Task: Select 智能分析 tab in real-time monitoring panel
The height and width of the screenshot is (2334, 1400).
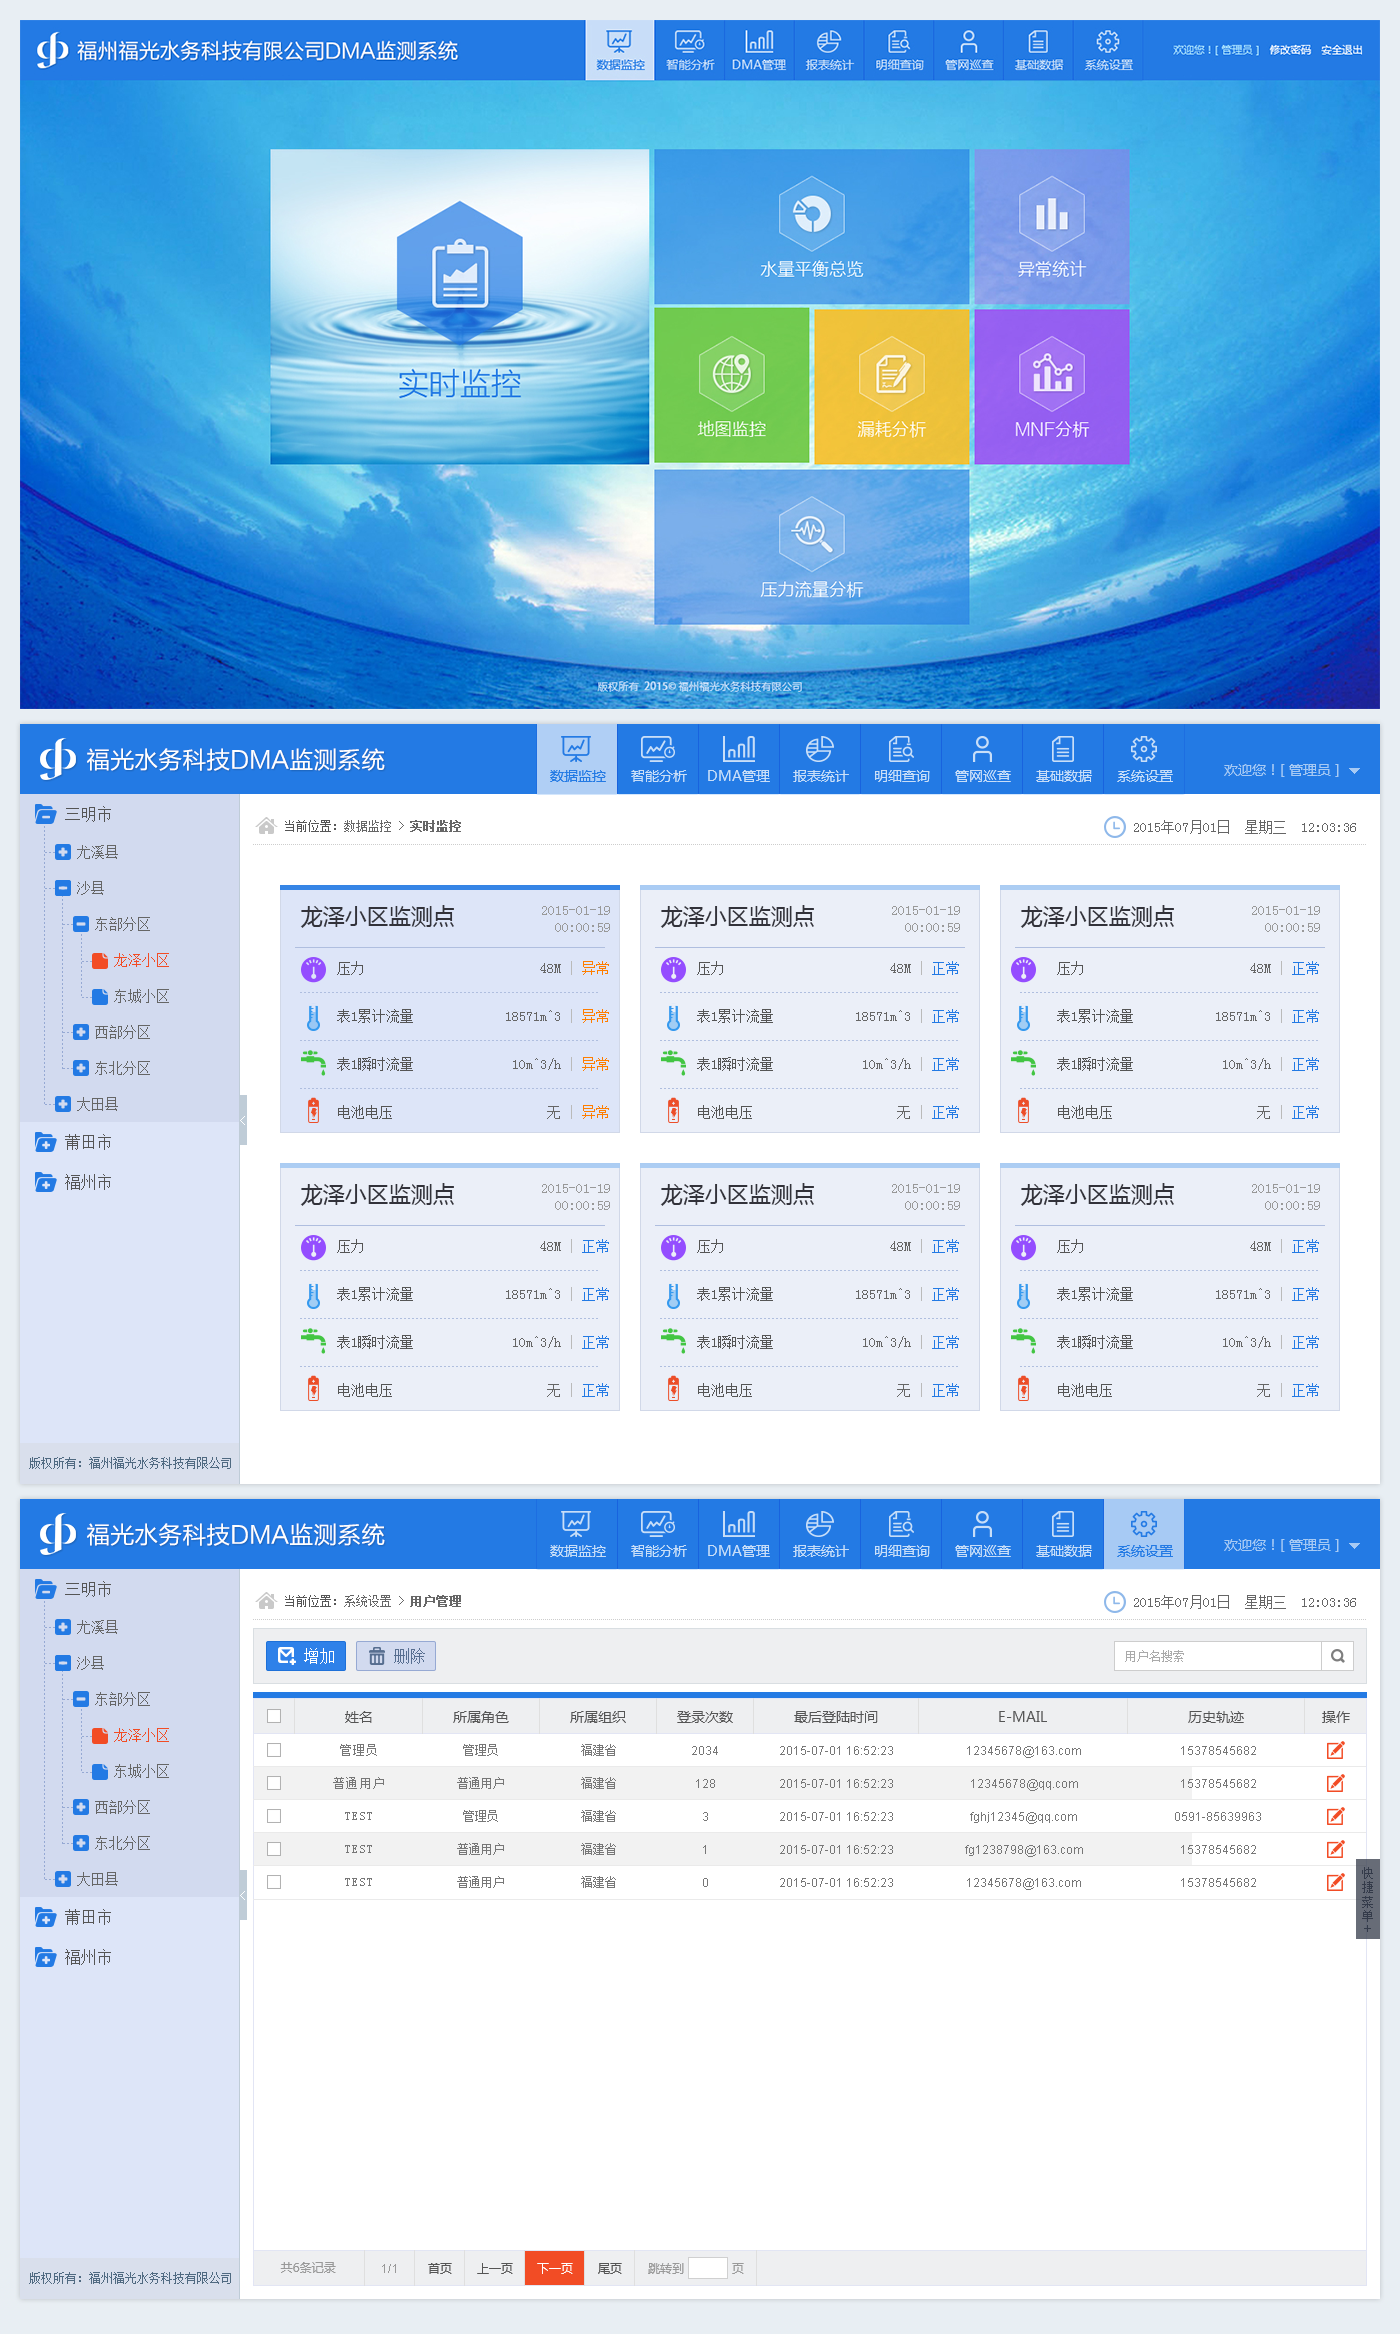Action: 658,760
